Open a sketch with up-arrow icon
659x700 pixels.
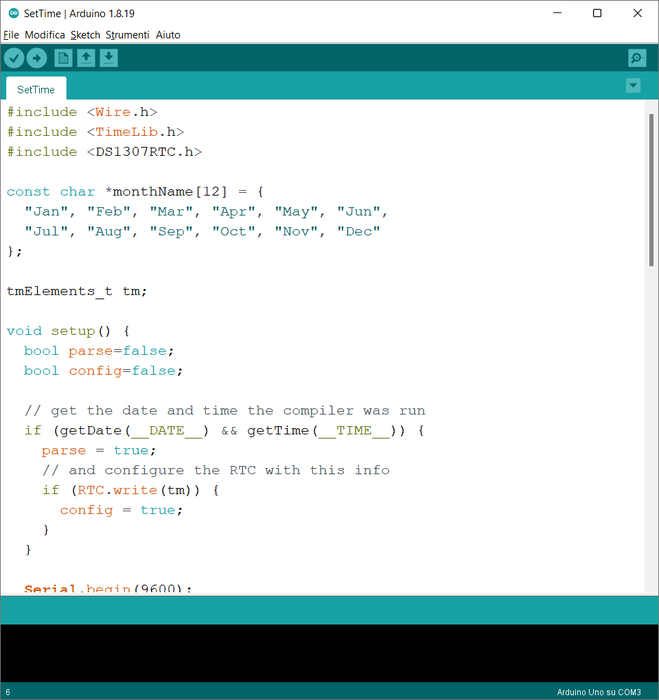86,58
